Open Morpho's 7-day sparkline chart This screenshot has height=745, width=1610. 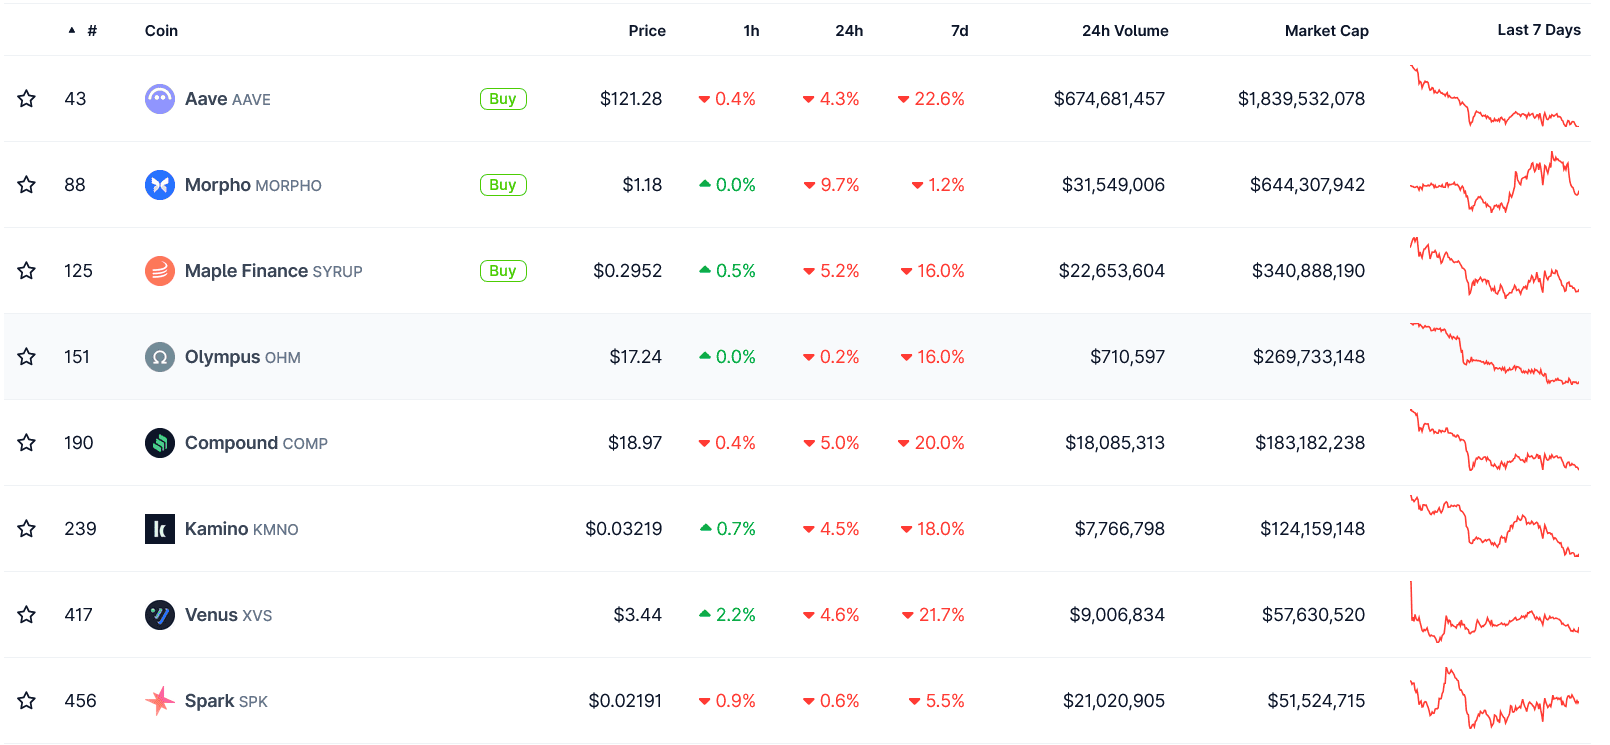pyautogui.click(x=1494, y=185)
